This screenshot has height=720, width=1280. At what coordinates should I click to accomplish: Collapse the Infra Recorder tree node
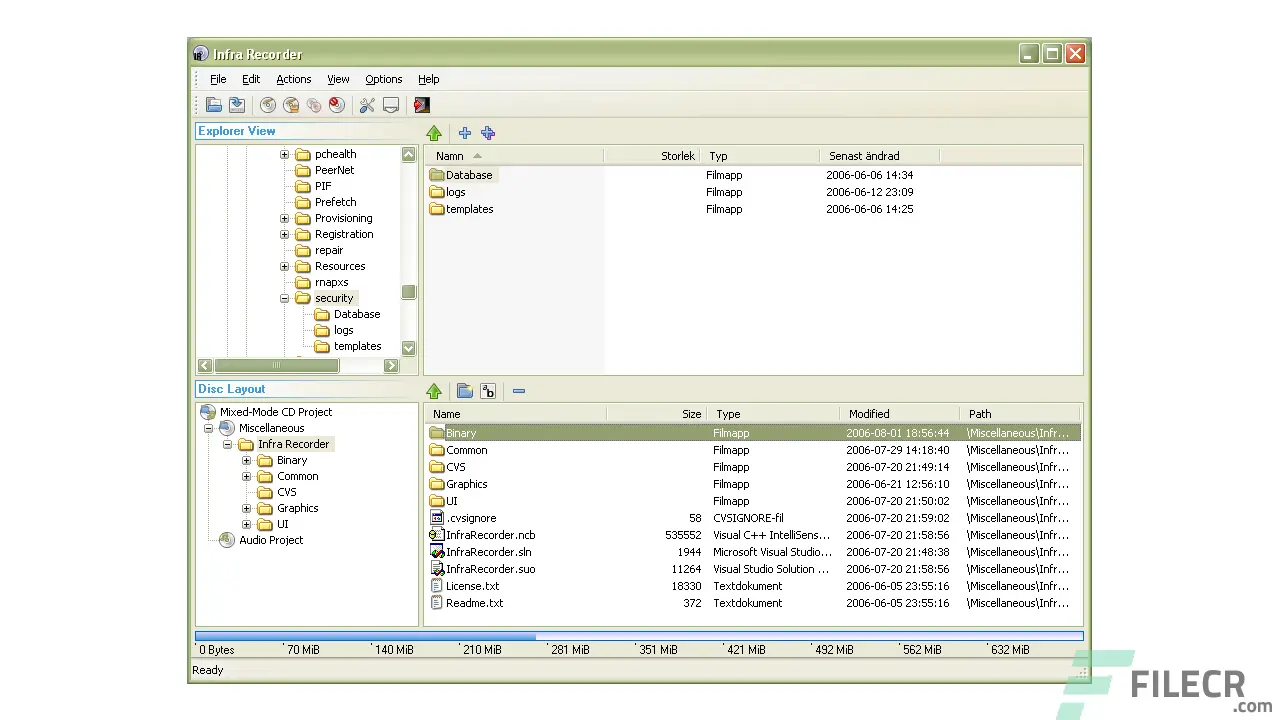(x=227, y=444)
